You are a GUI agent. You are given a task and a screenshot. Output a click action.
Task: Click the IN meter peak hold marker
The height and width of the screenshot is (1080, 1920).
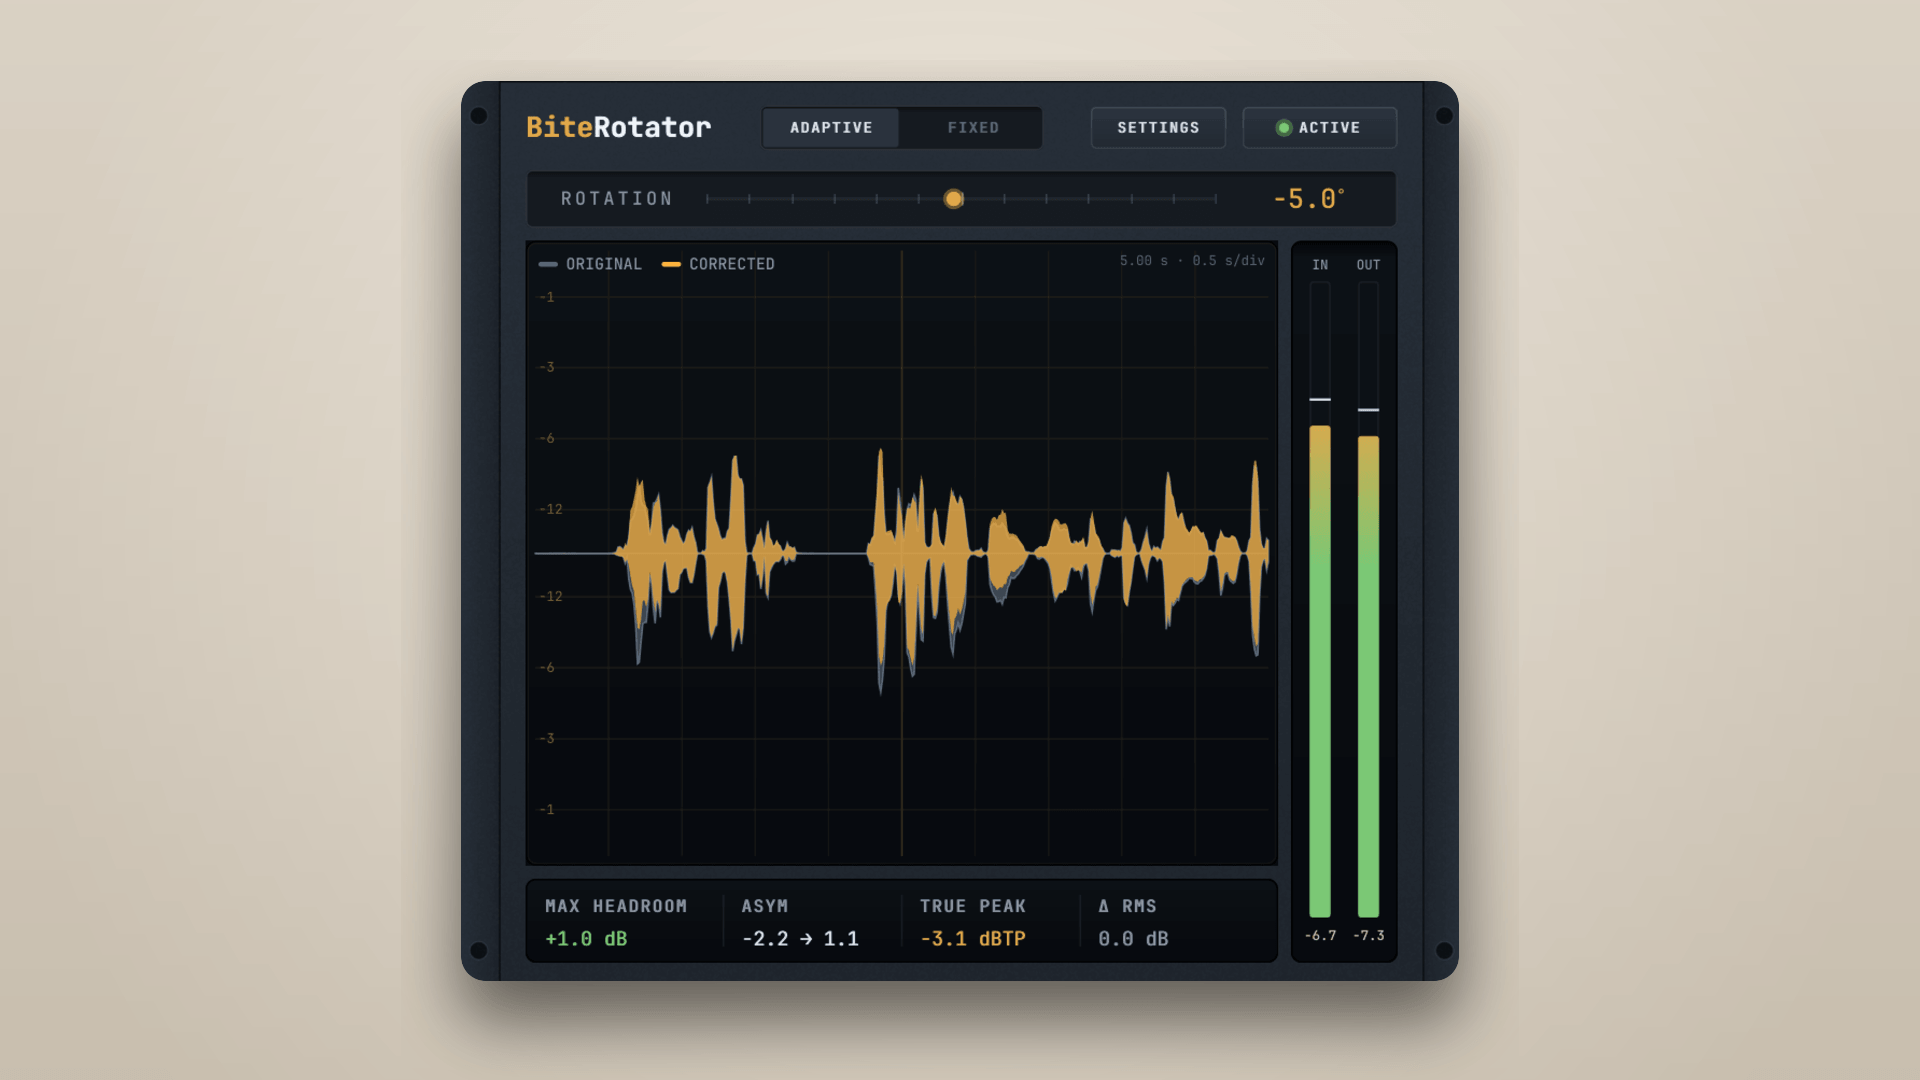1320,399
